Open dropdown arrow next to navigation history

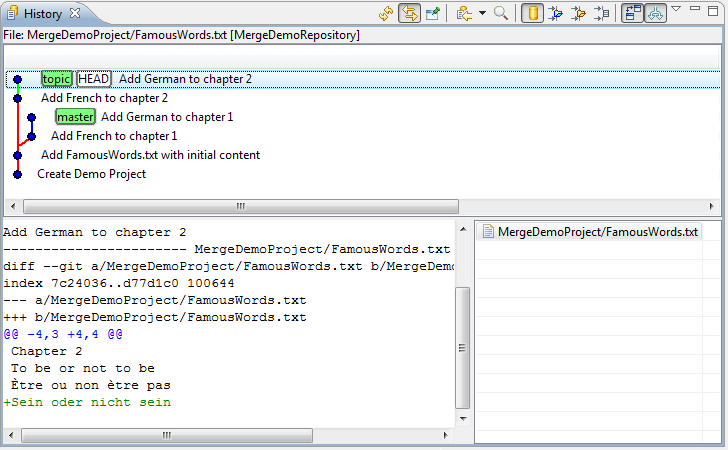[x=482, y=13]
